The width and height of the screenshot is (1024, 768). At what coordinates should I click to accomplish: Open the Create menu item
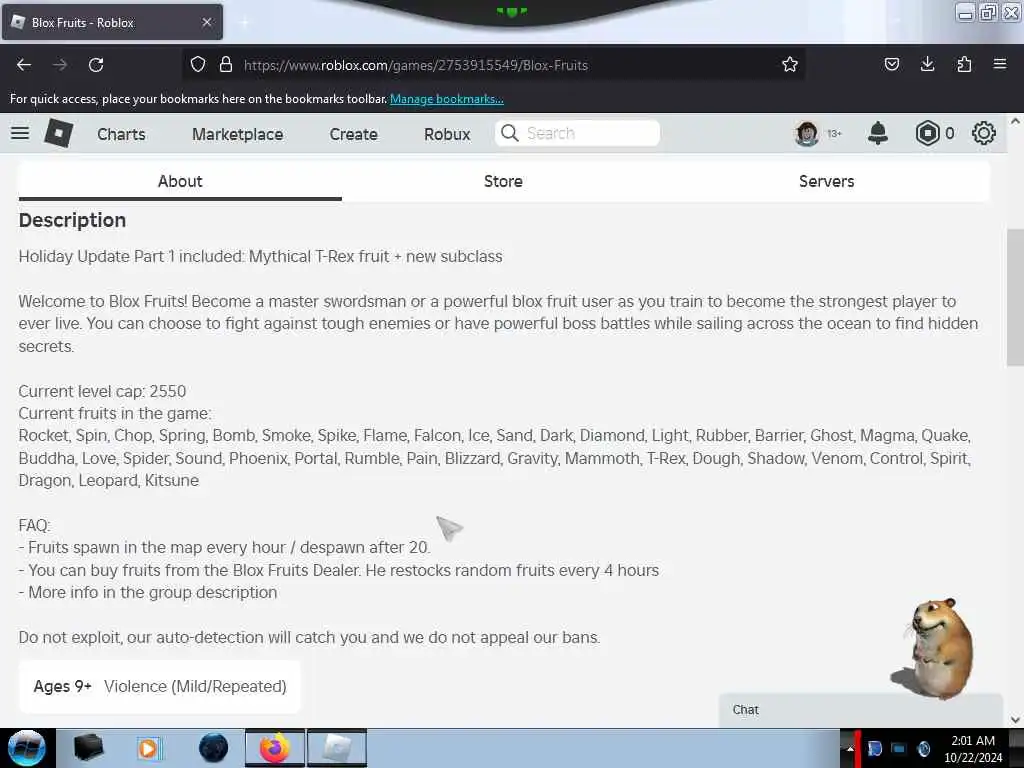pyautogui.click(x=353, y=134)
